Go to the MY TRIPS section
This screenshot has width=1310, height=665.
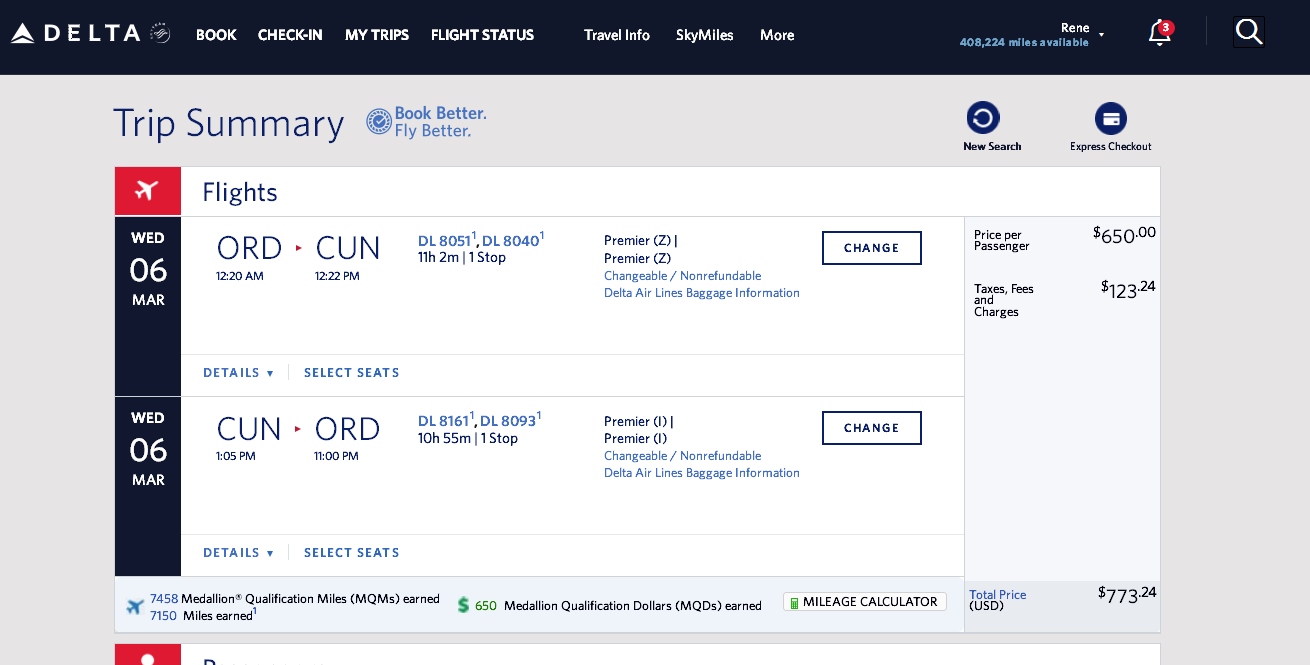377,35
